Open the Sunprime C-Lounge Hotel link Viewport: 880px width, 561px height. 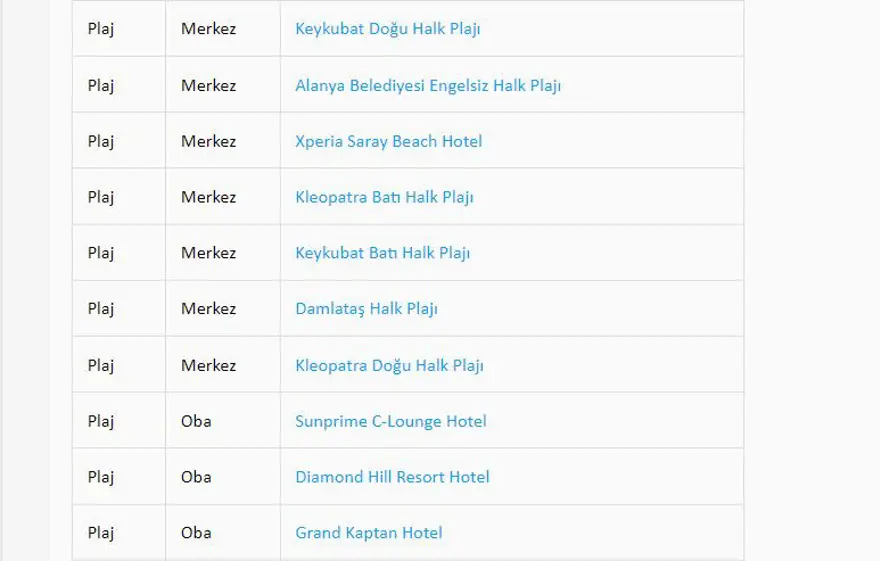[x=390, y=421]
